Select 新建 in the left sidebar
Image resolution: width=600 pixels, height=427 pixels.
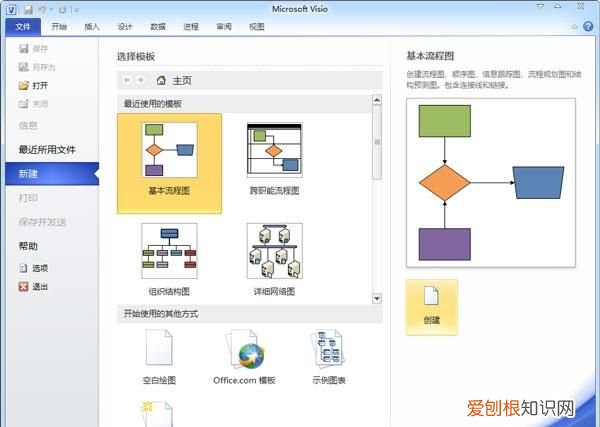point(52,174)
